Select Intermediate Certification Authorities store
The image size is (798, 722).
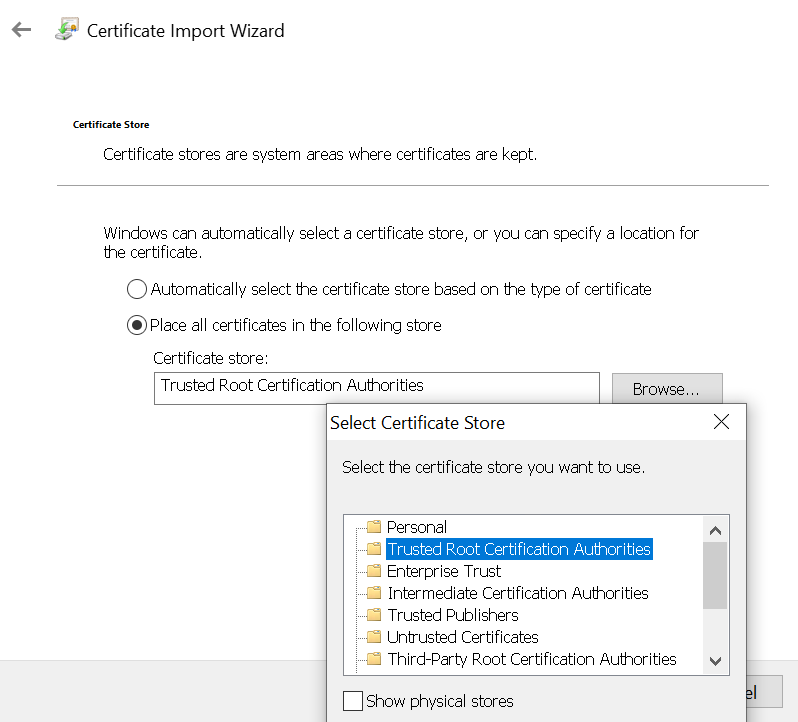point(518,593)
